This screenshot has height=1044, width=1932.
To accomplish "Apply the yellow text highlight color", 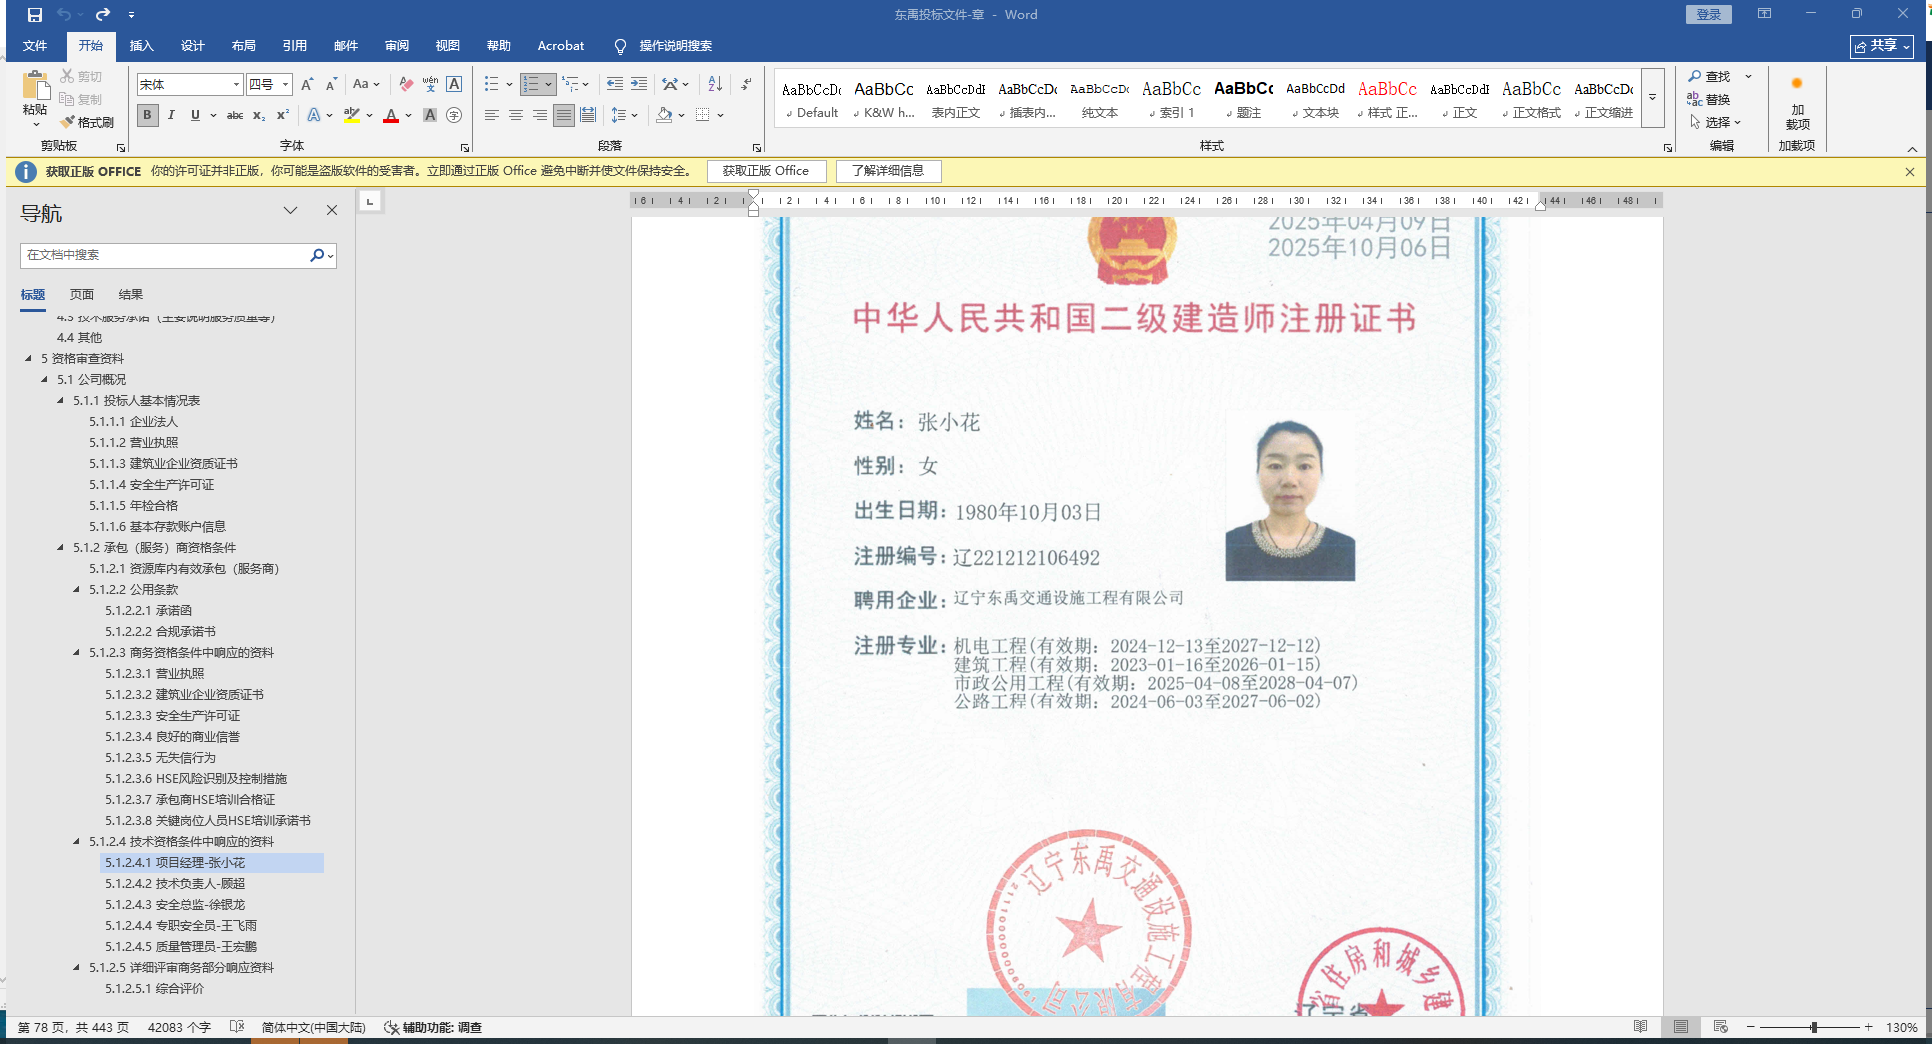I will point(351,116).
